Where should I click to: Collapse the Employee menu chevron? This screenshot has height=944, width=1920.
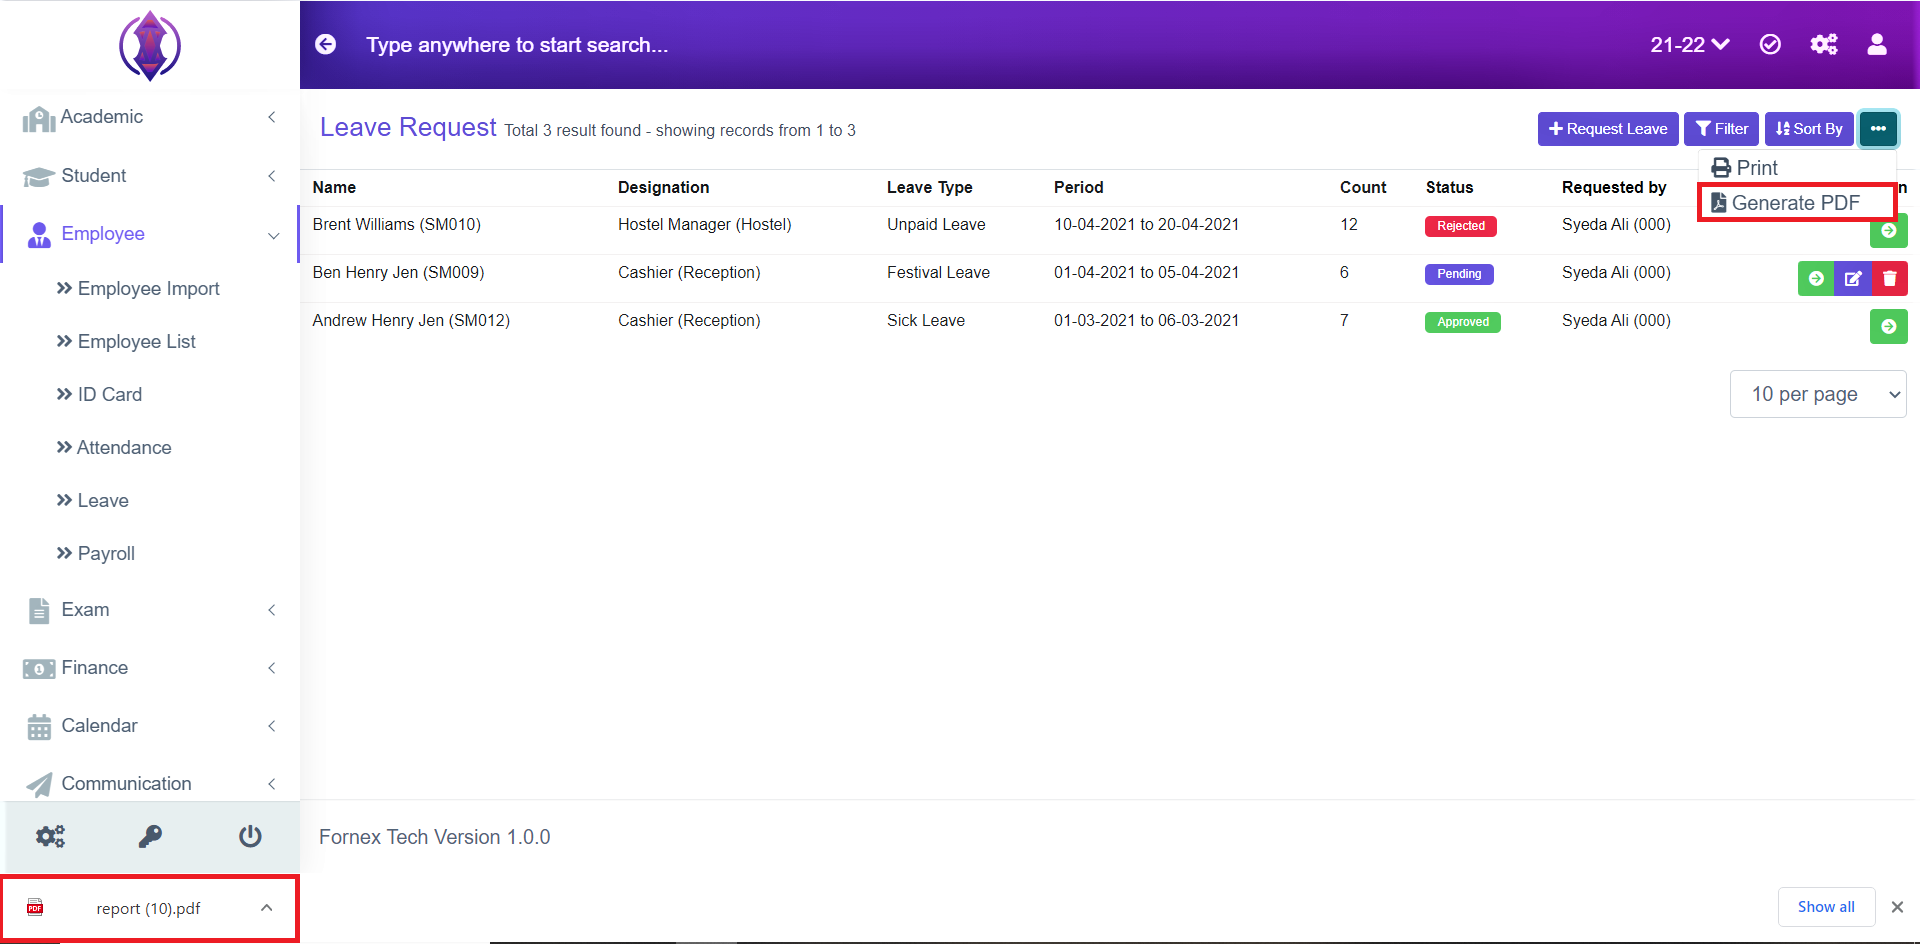tap(273, 236)
